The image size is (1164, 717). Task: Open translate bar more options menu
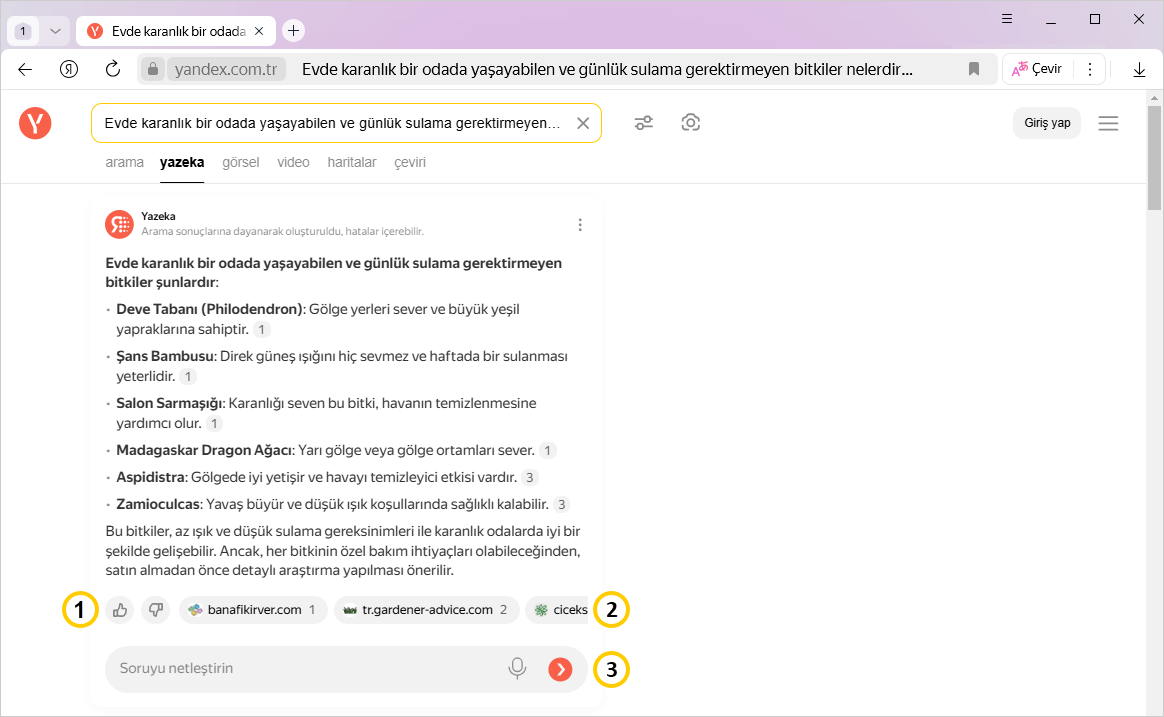tap(1090, 69)
